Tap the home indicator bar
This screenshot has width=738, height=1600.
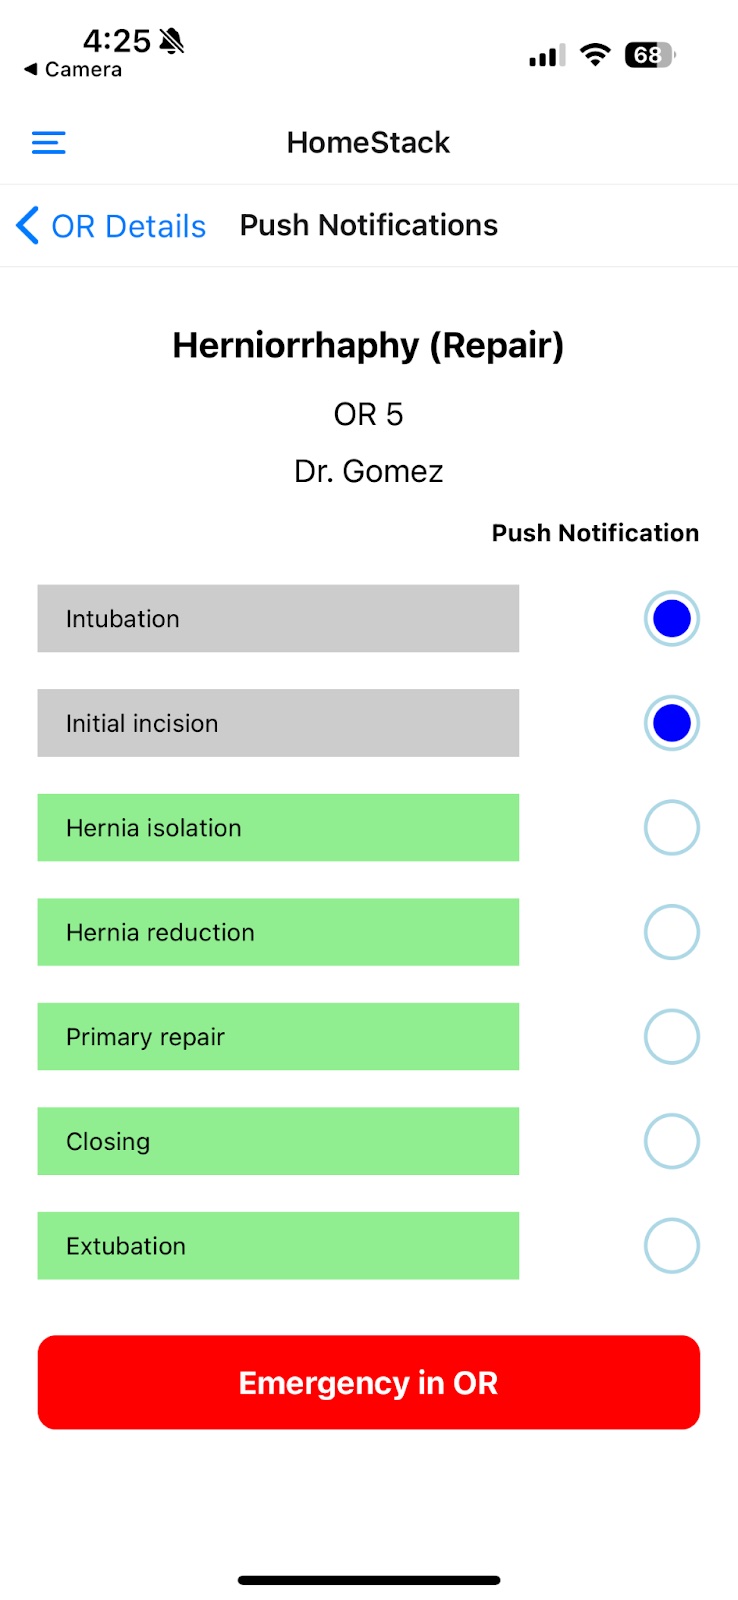pyautogui.click(x=369, y=1580)
